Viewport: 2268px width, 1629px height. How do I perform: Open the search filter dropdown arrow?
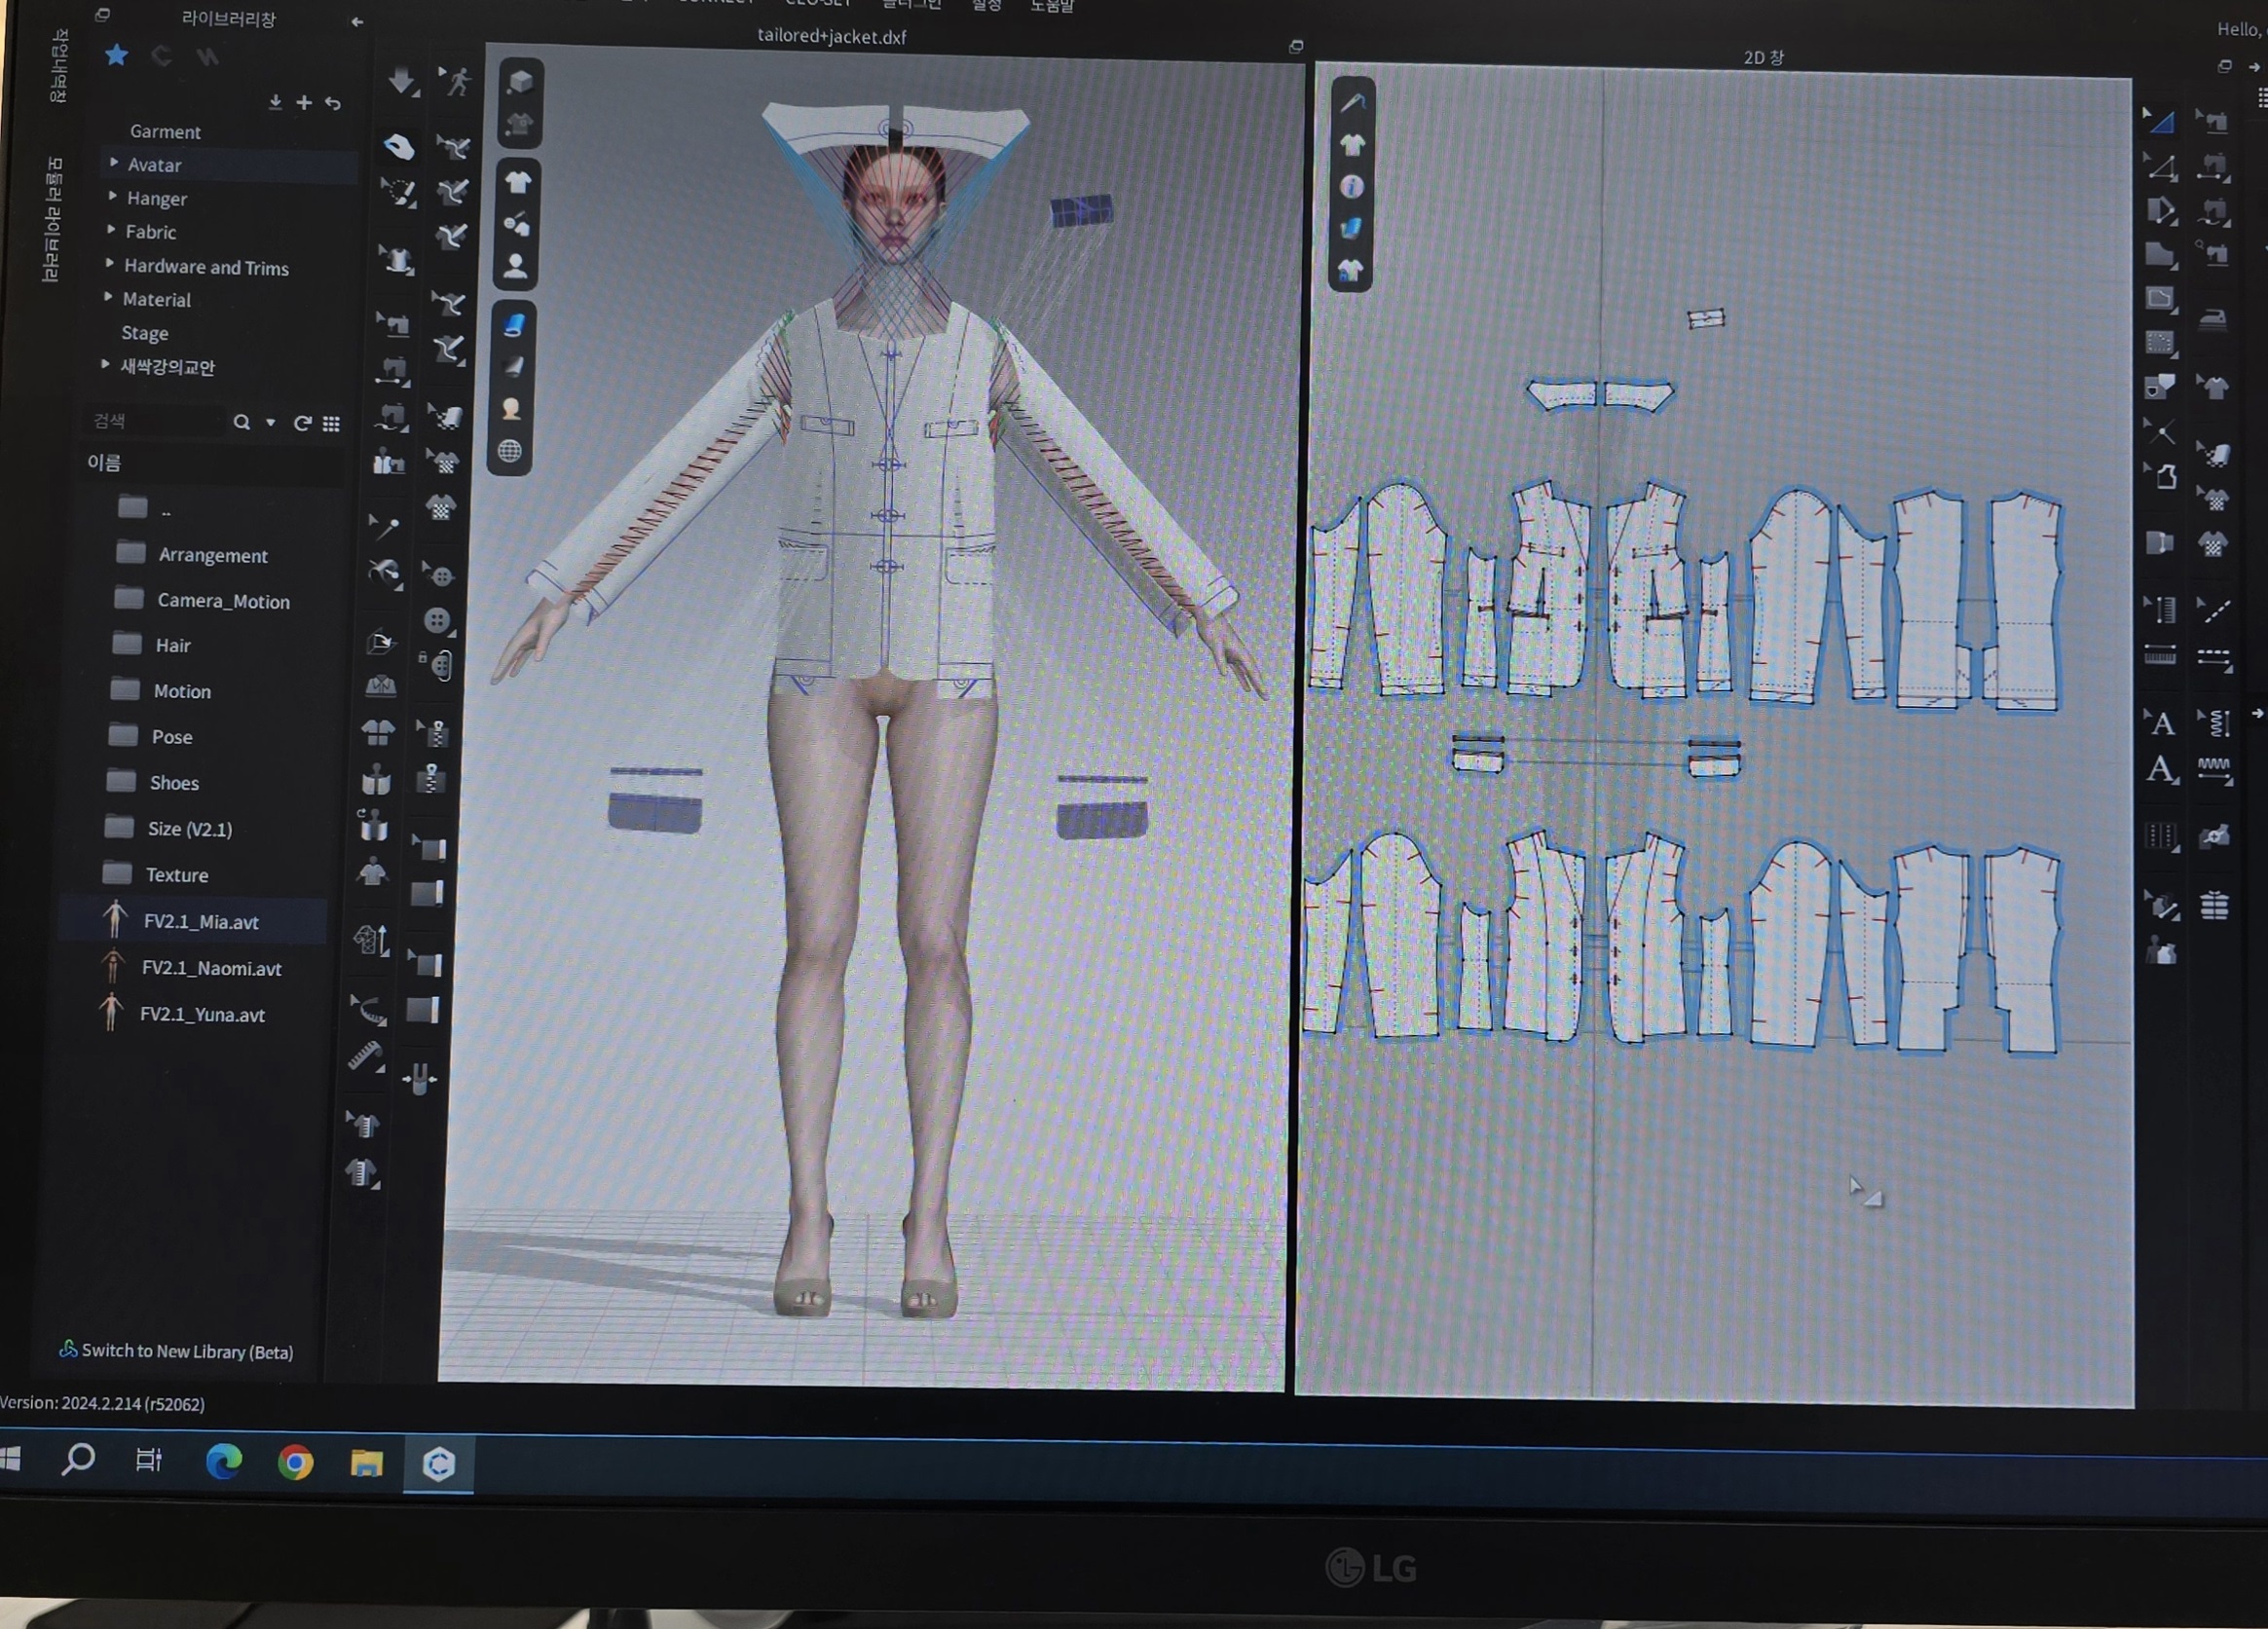271,423
